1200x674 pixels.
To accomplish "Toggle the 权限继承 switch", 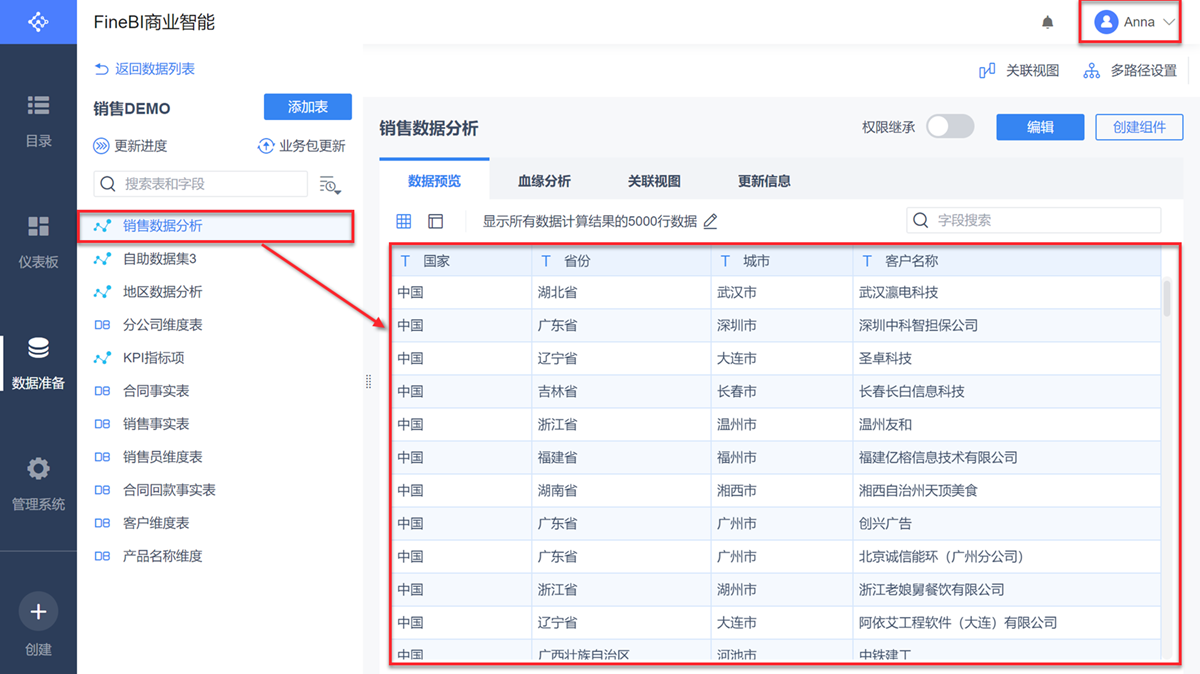I will (x=950, y=127).
